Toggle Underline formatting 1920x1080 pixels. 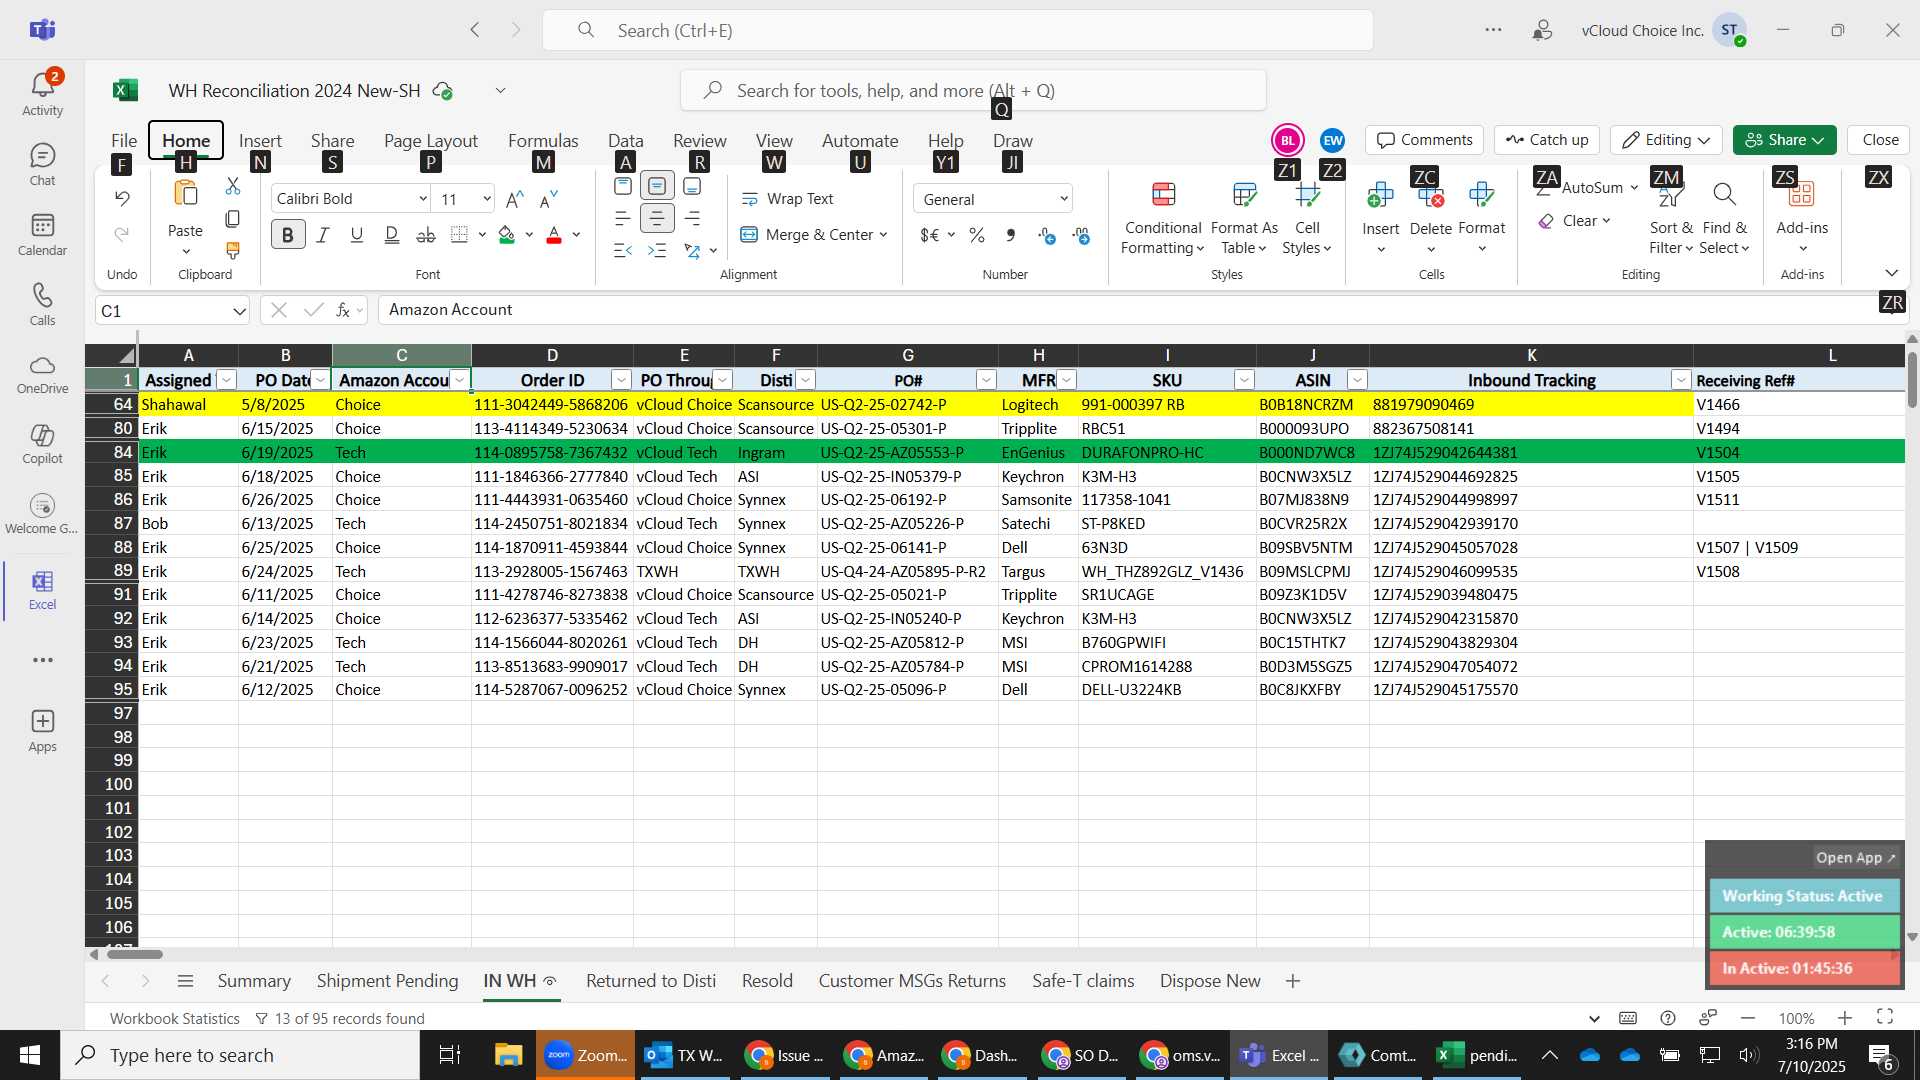(357, 235)
